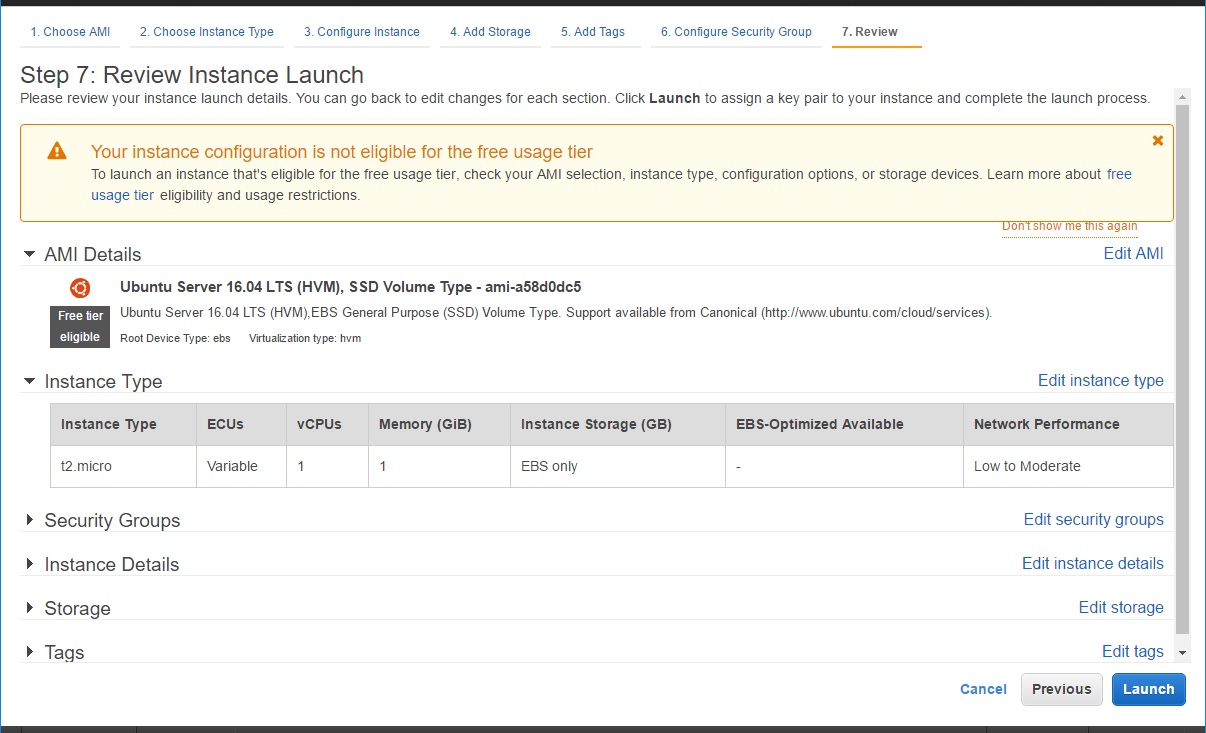Collapse the AMI Details section
The width and height of the screenshot is (1206, 733).
tap(30, 254)
